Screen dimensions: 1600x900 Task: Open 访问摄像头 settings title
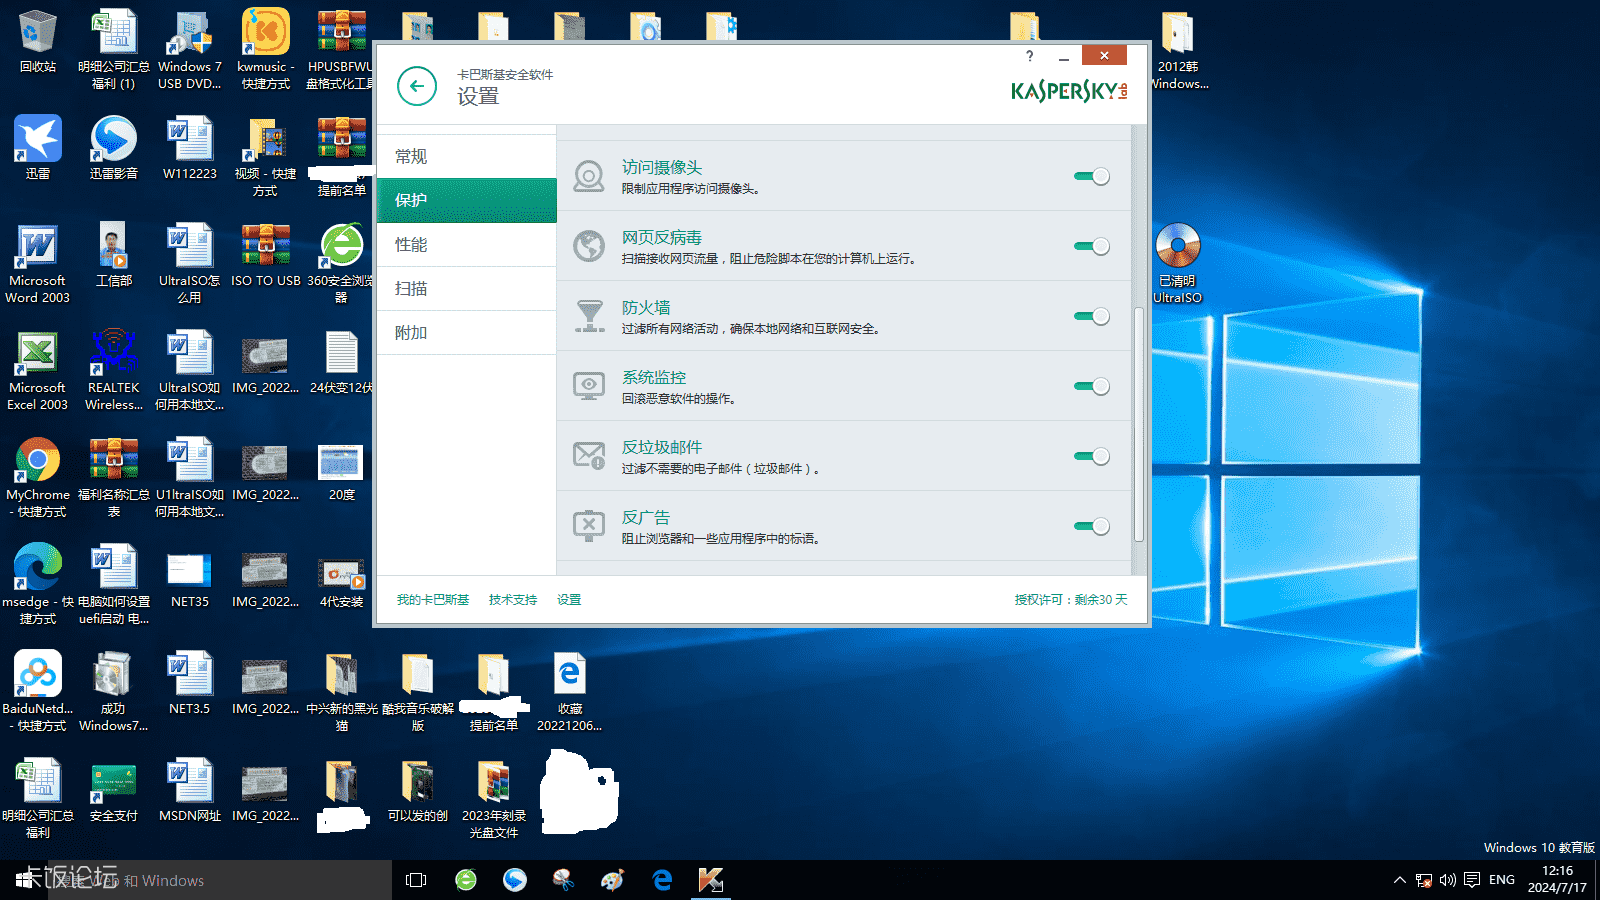click(662, 167)
